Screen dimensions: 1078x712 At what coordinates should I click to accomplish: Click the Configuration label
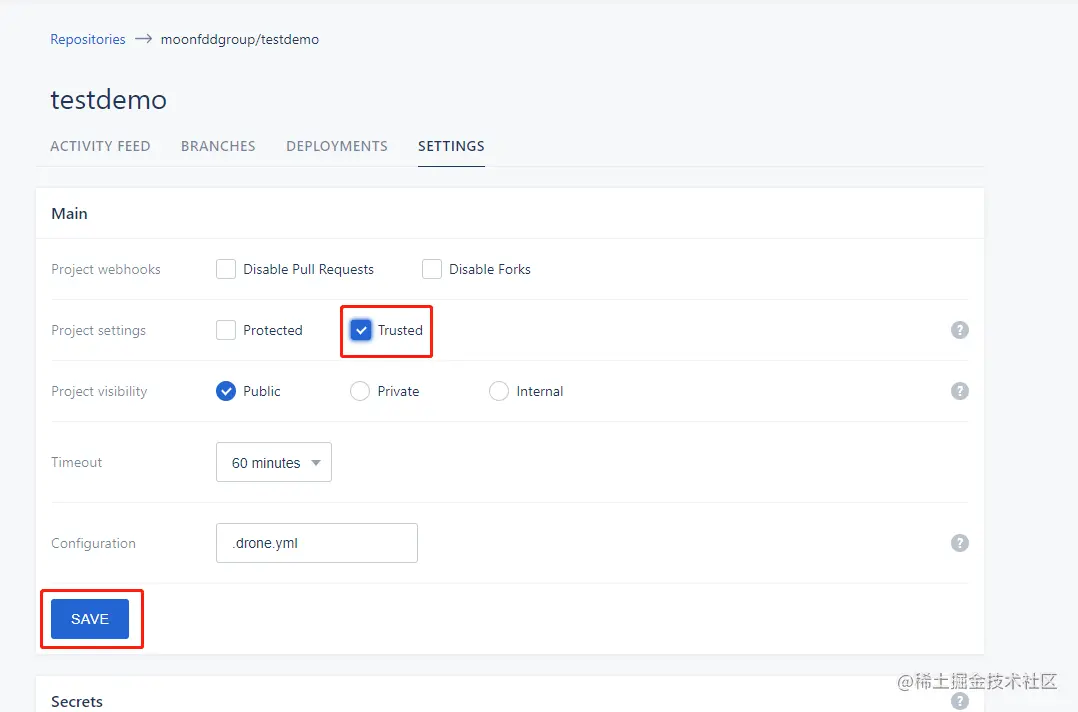[94, 543]
